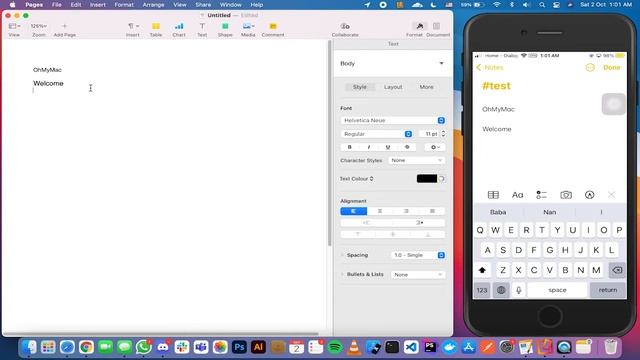The width and height of the screenshot is (640, 360).
Task: Click the Welcome text in document
Action: [x=48, y=83]
